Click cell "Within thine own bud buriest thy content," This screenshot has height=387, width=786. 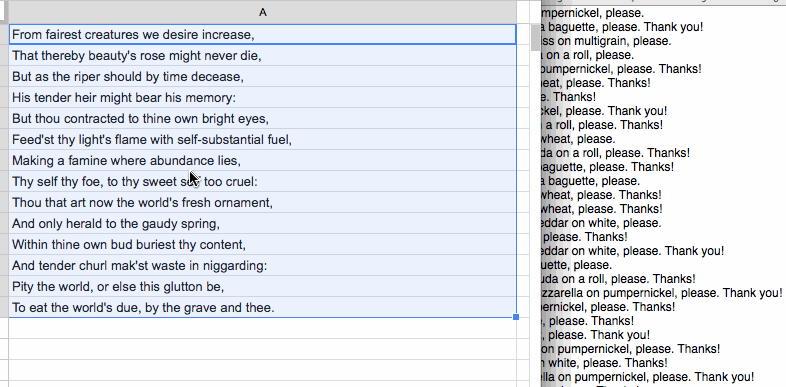pos(262,245)
